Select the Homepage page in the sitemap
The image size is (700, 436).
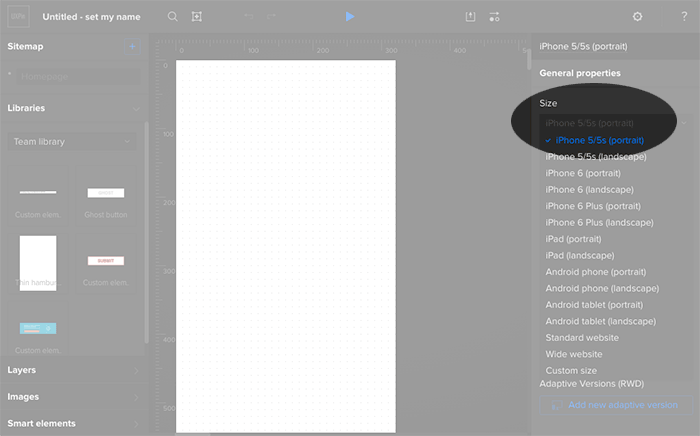click(78, 76)
